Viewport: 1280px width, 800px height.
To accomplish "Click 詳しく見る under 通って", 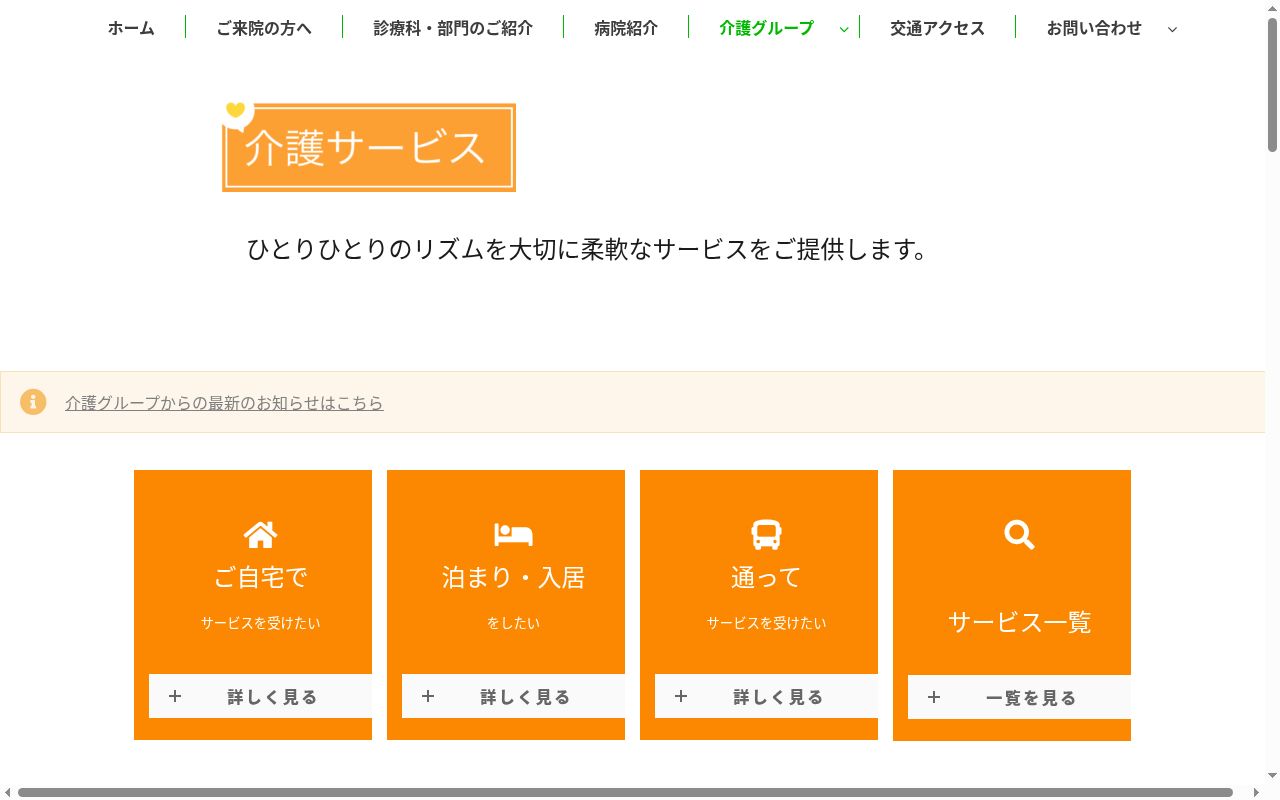I will (766, 696).
